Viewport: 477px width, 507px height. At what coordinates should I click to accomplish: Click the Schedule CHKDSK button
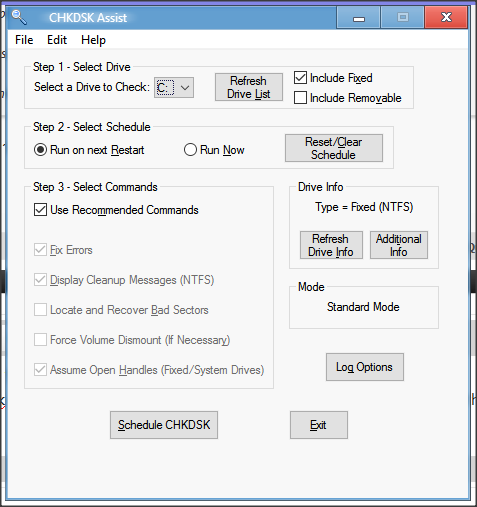[164, 425]
